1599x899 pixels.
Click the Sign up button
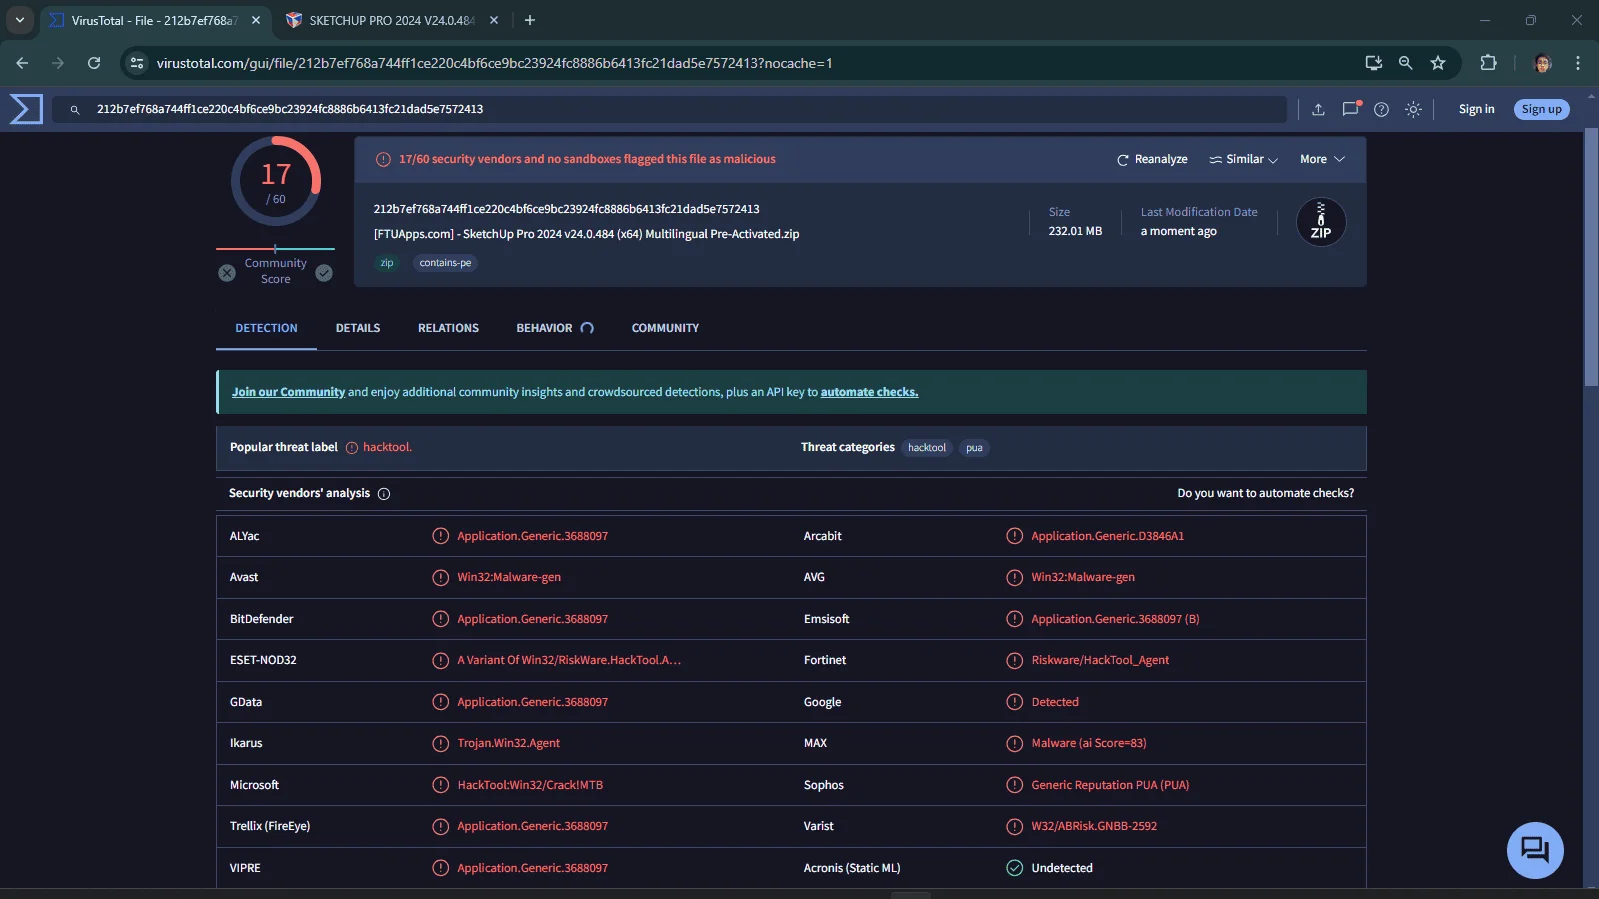(1541, 110)
